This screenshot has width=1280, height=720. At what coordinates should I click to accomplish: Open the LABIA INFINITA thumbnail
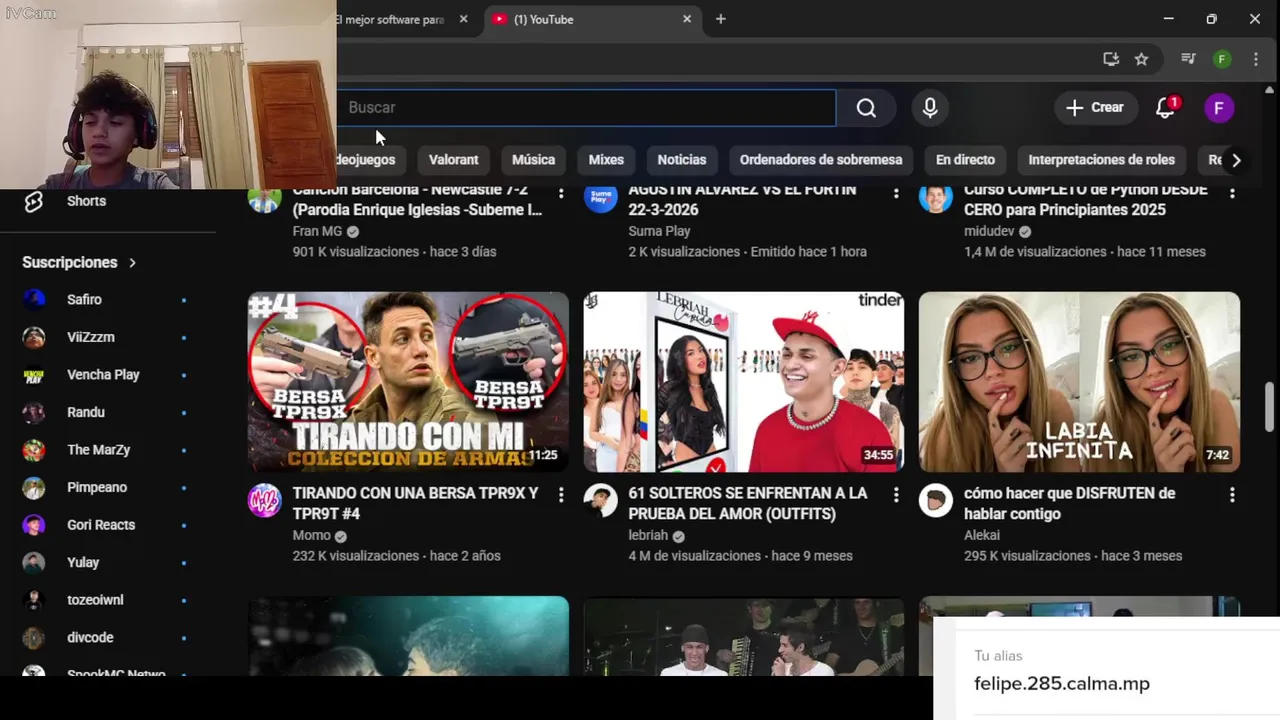1079,382
